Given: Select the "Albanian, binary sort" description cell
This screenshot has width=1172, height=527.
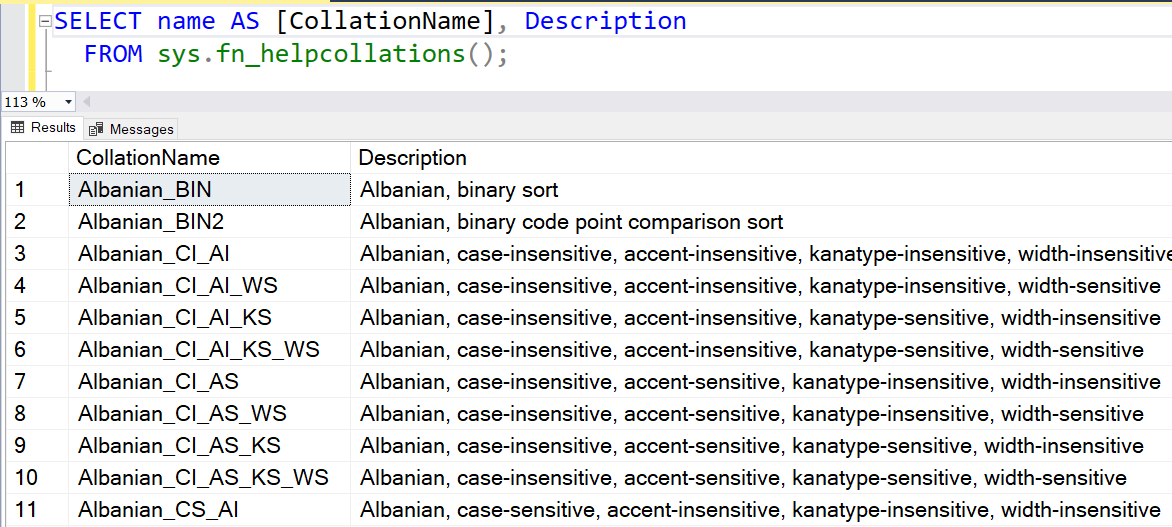Looking at the screenshot, I should [x=459, y=190].
